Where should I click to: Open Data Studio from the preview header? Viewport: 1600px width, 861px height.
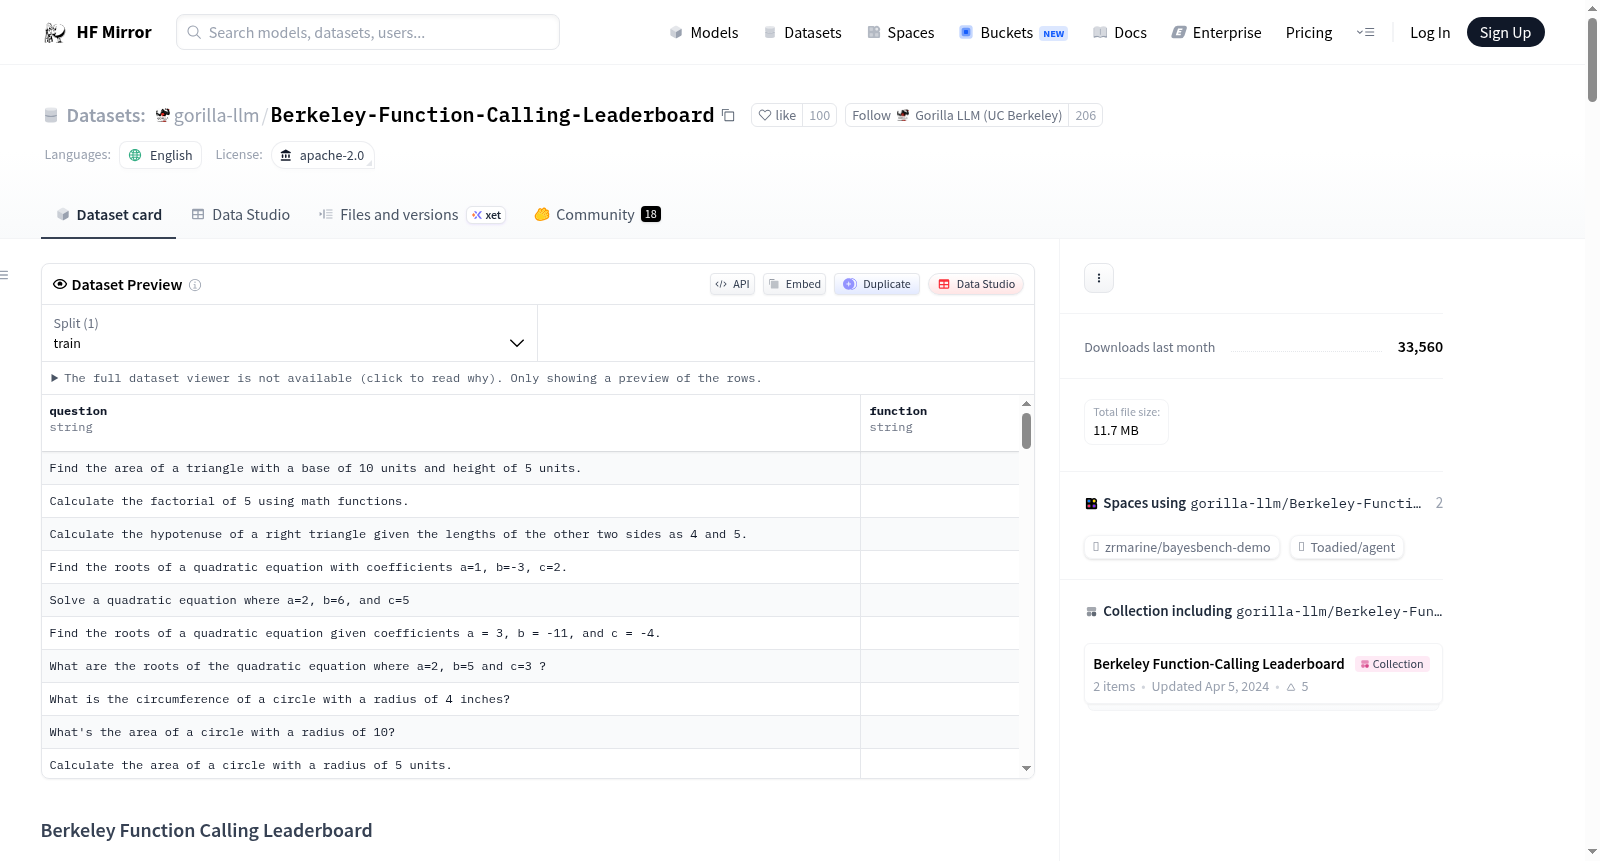(976, 285)
